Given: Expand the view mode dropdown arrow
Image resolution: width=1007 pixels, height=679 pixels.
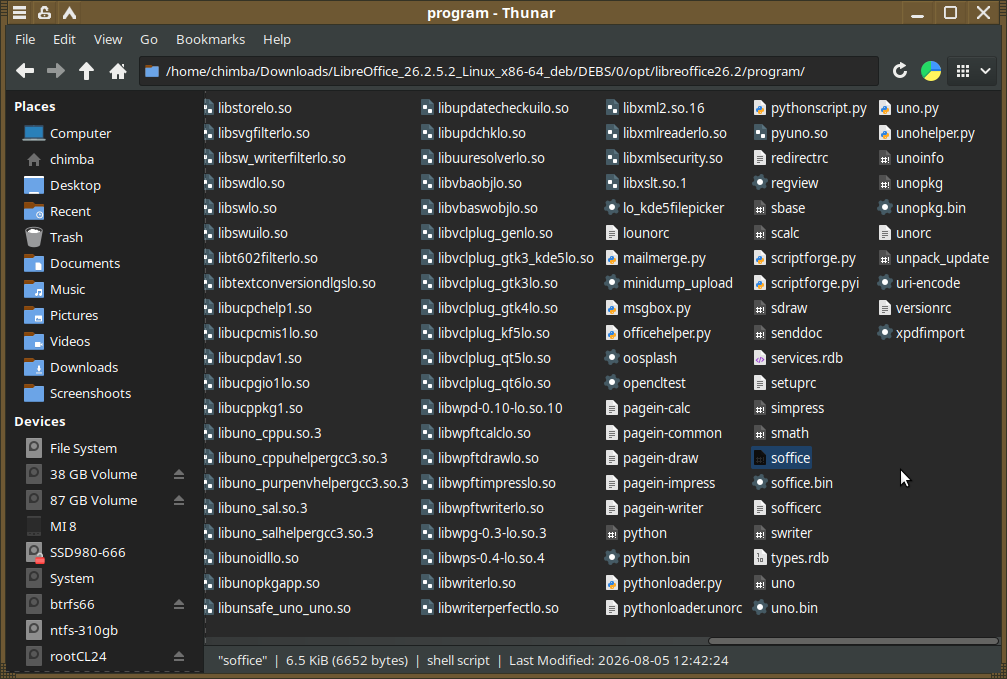Looking at the screenshot, I should pyautogui.click(x=985, y=71).
